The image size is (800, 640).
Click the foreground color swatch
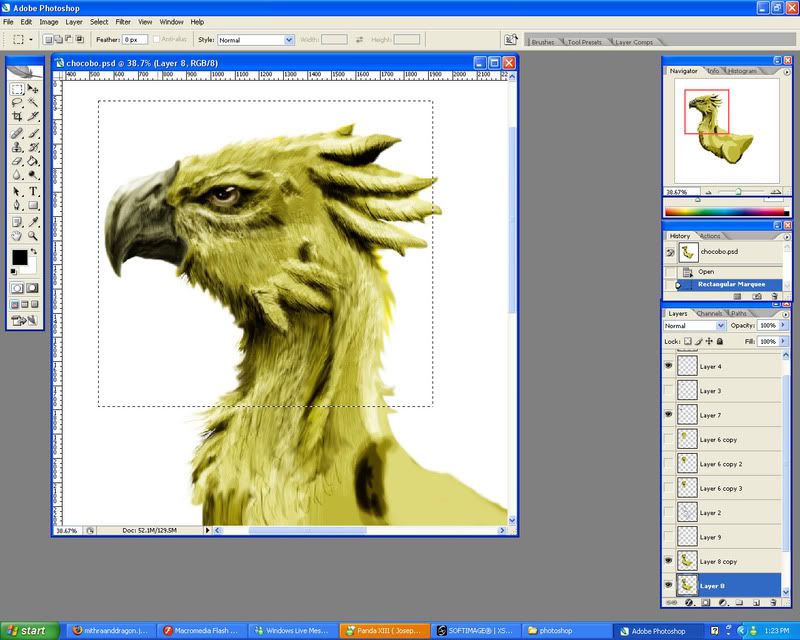point(19,257)
